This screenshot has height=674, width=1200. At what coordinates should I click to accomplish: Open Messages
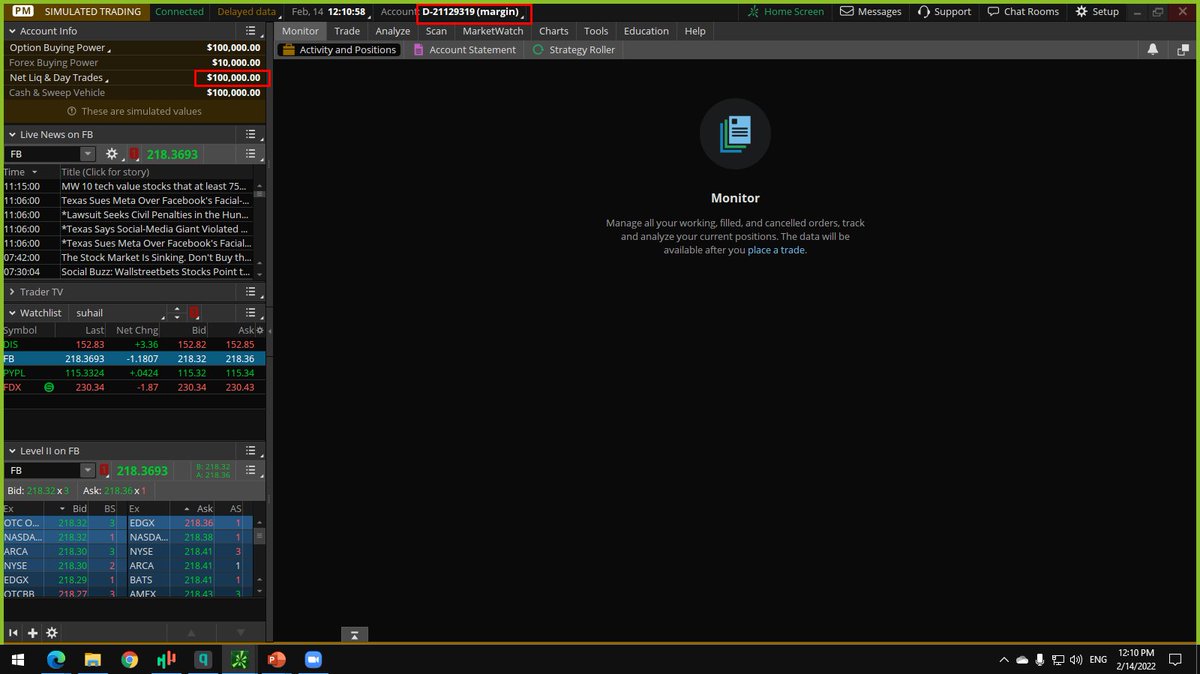pyautogui.click(x=870, y=12)
